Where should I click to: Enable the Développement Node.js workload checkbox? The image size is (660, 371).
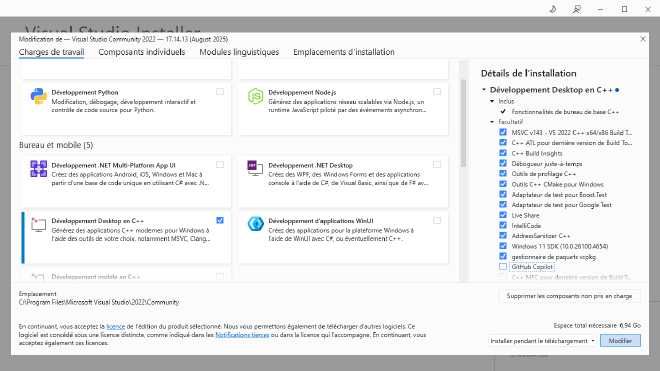point(437,92)
